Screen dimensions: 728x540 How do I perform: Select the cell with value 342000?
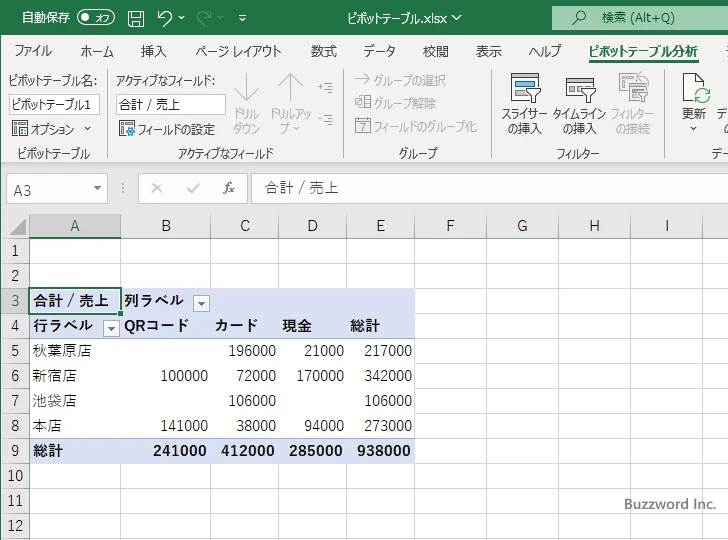[x=381, y=376]
